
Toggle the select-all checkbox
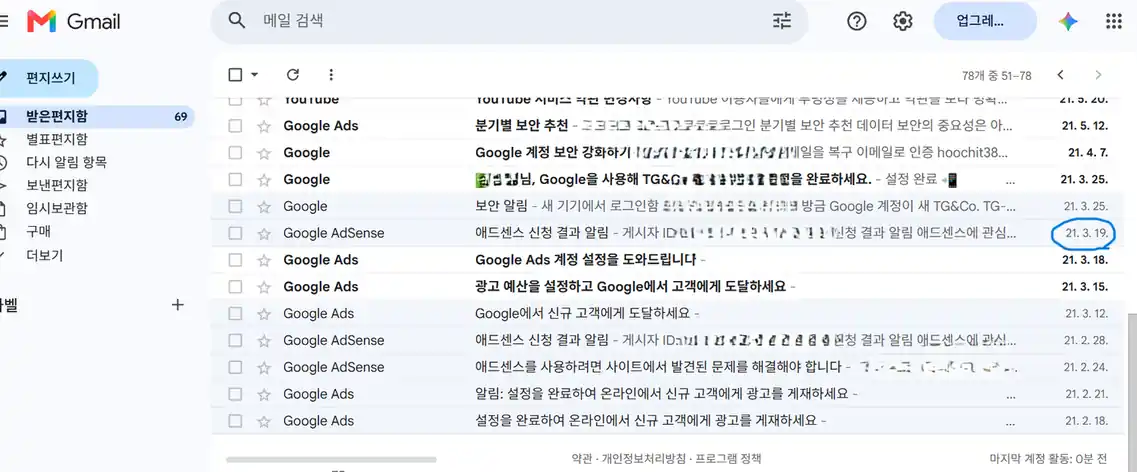click(x=235, y=74)
